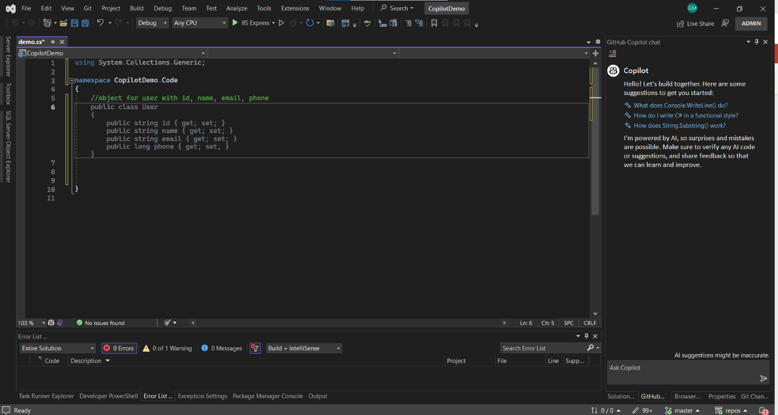Expand the IIS Express dropdown arrow
Image resolution: width=778 pixels, height=415 pixels.
(x=273, y=23)
